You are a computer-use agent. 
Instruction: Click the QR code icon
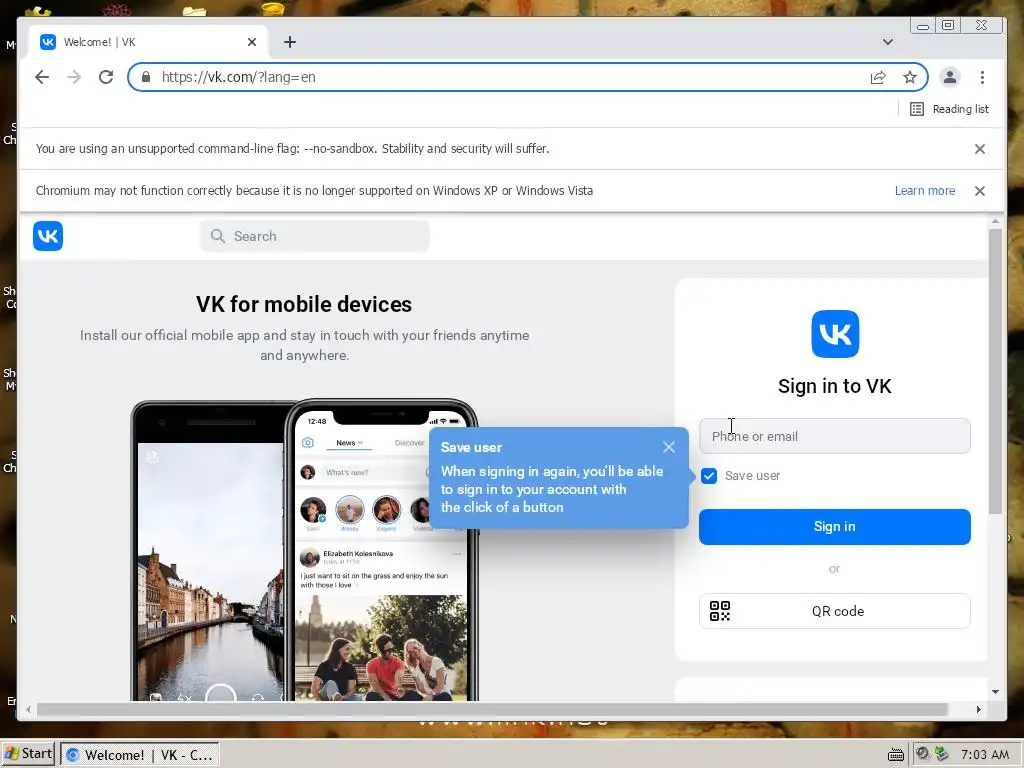click(720, 611)
